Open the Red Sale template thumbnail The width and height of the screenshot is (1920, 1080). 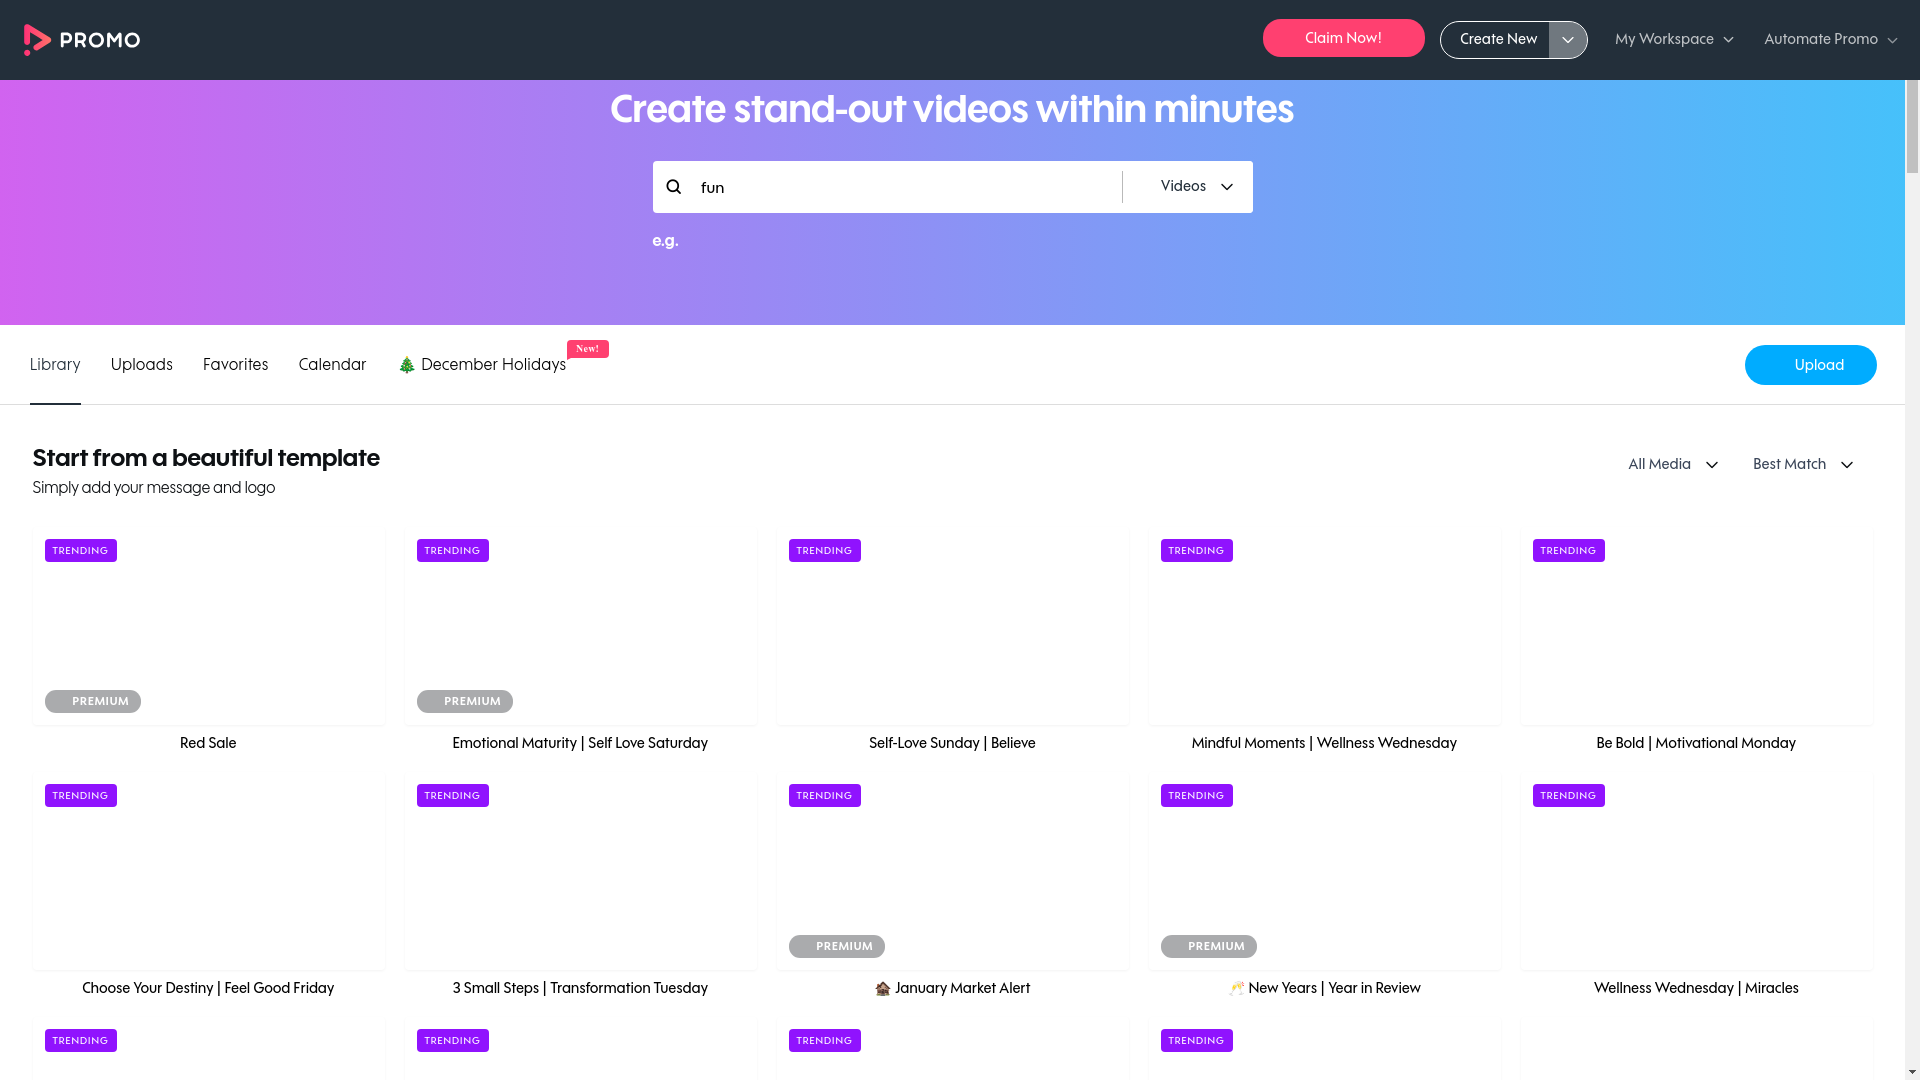[208, 627]
